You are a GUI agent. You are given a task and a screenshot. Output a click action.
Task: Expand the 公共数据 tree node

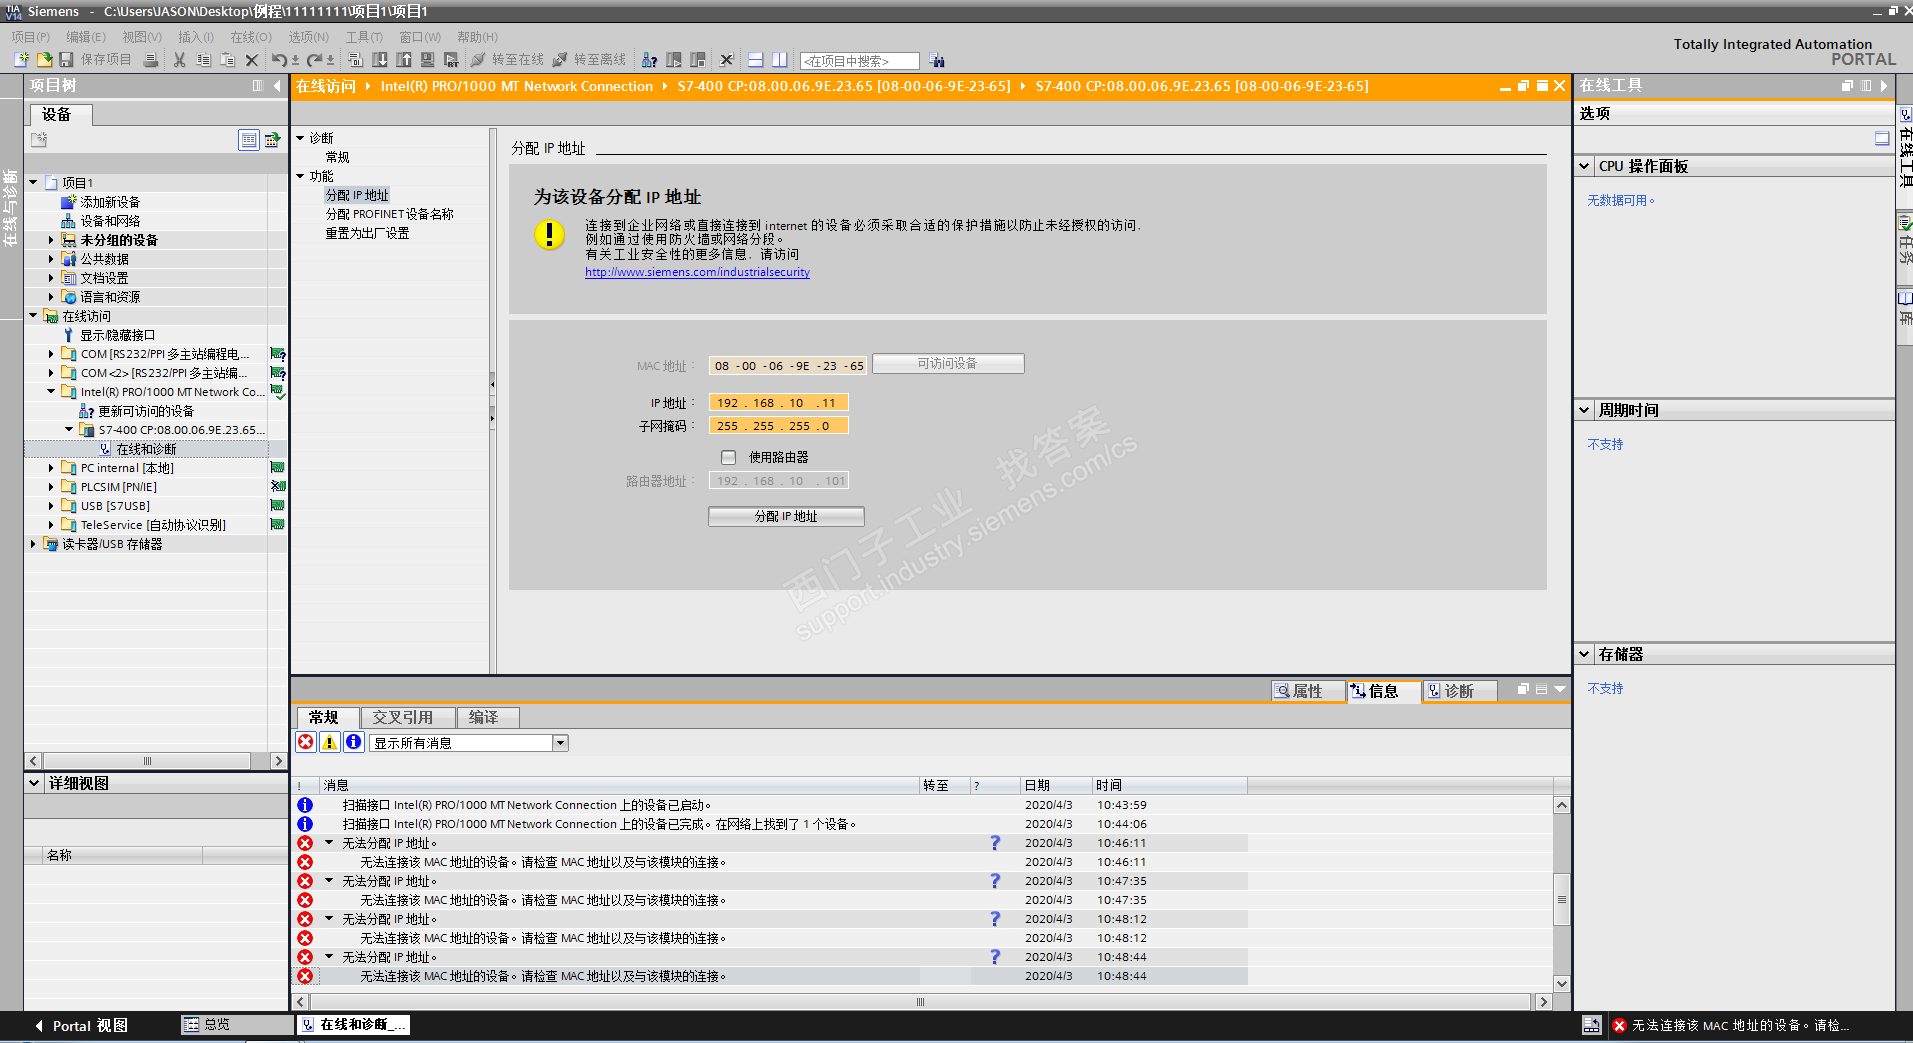(51, 259)
